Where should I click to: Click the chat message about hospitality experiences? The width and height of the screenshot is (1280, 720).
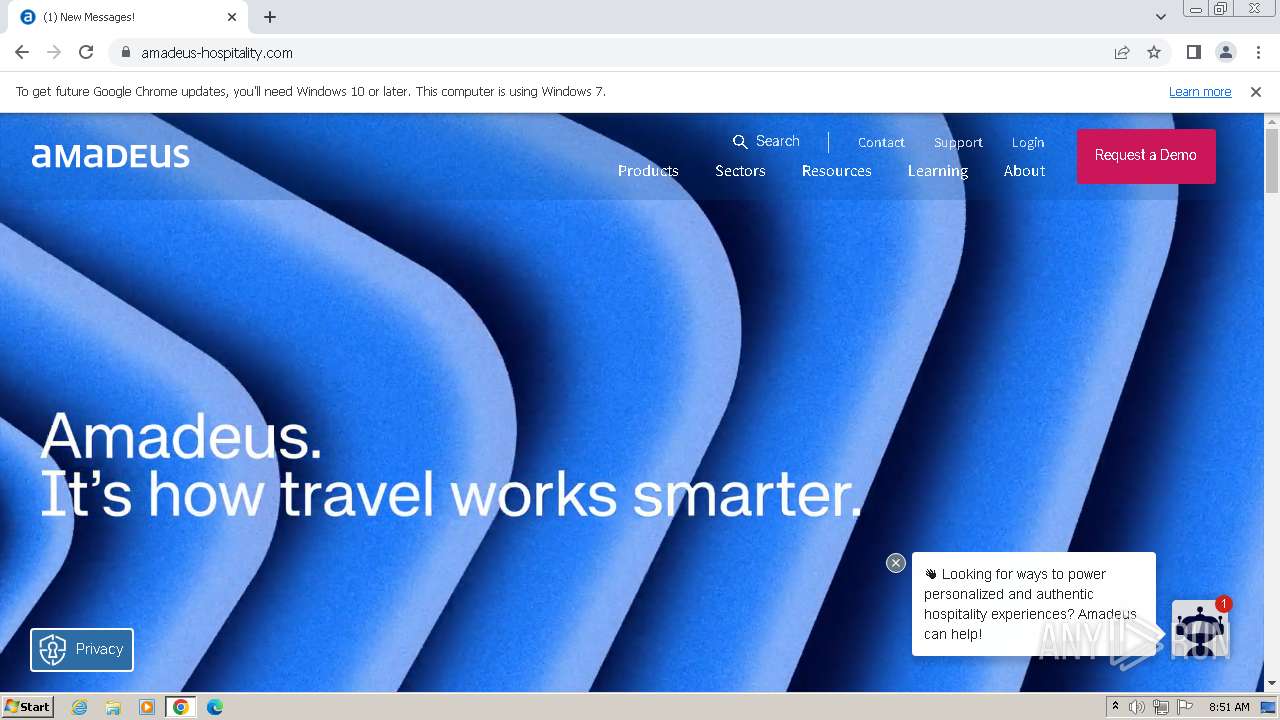pos(1034,604)
